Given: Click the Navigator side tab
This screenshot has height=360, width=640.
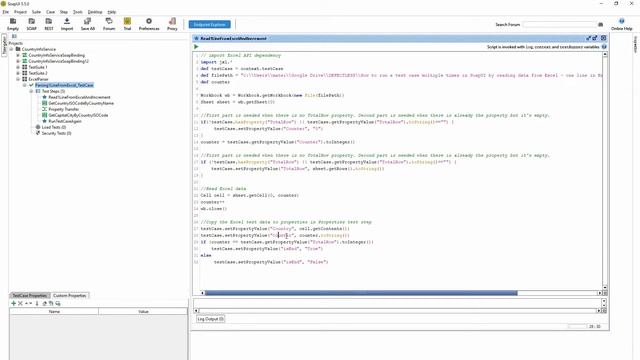Looking at the screenshot, I should [x=4, y=45].
